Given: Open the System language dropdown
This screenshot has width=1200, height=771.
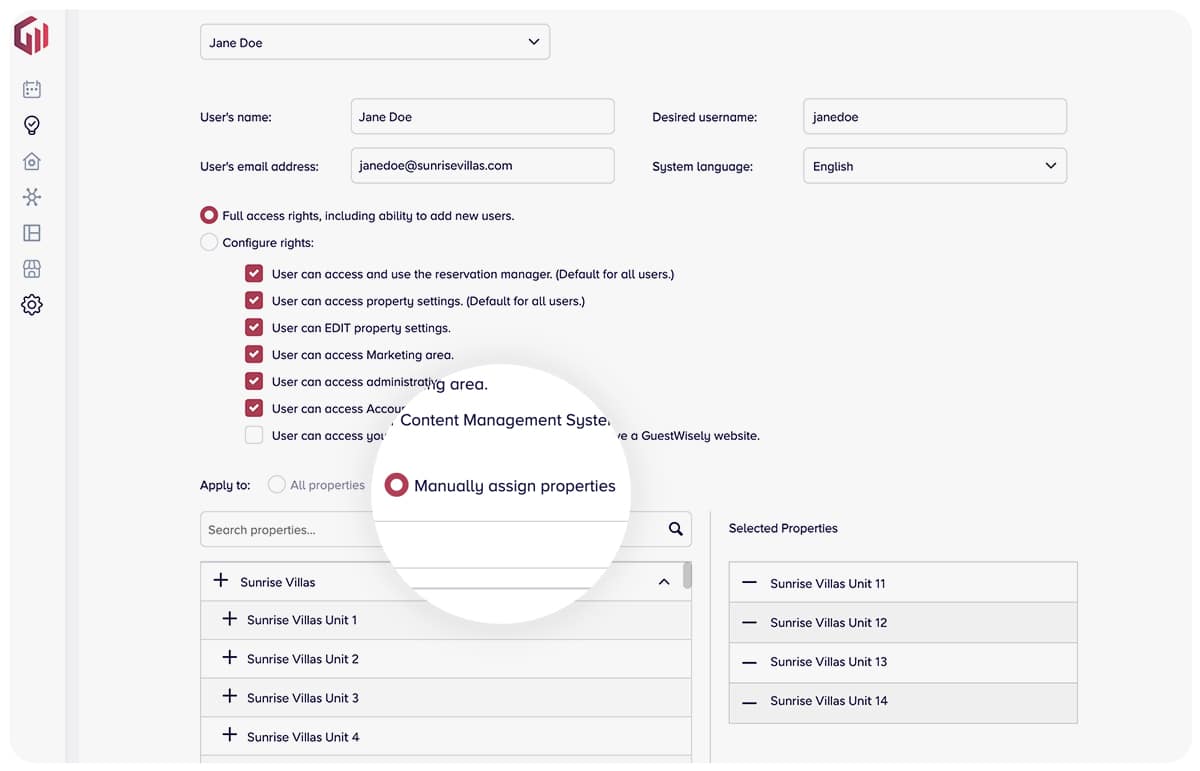Looking at the screenshot, I should pyautogui.click(x=934, y=166).
